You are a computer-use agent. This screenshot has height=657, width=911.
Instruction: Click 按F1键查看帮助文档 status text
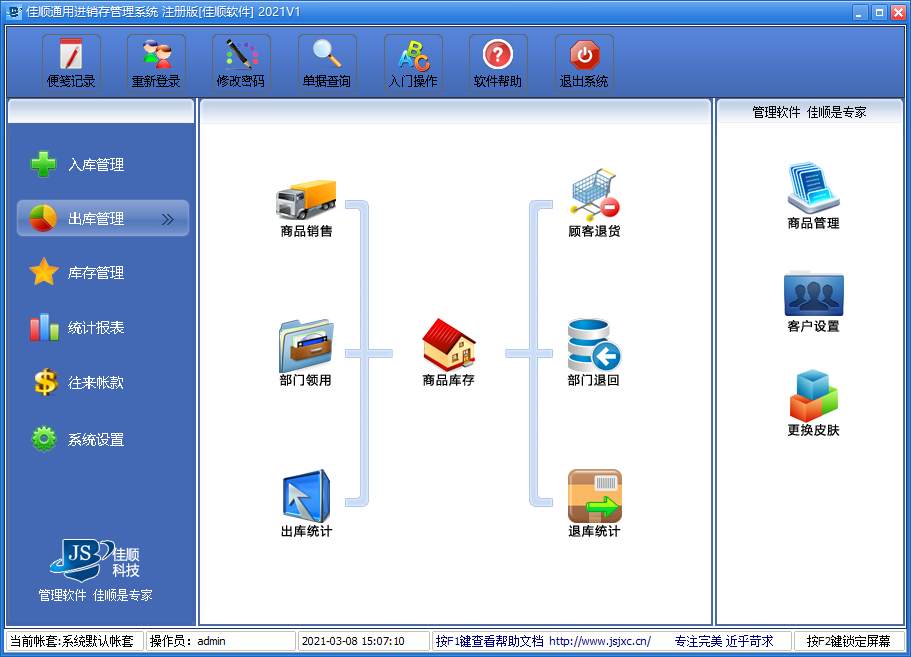point(490,641)
